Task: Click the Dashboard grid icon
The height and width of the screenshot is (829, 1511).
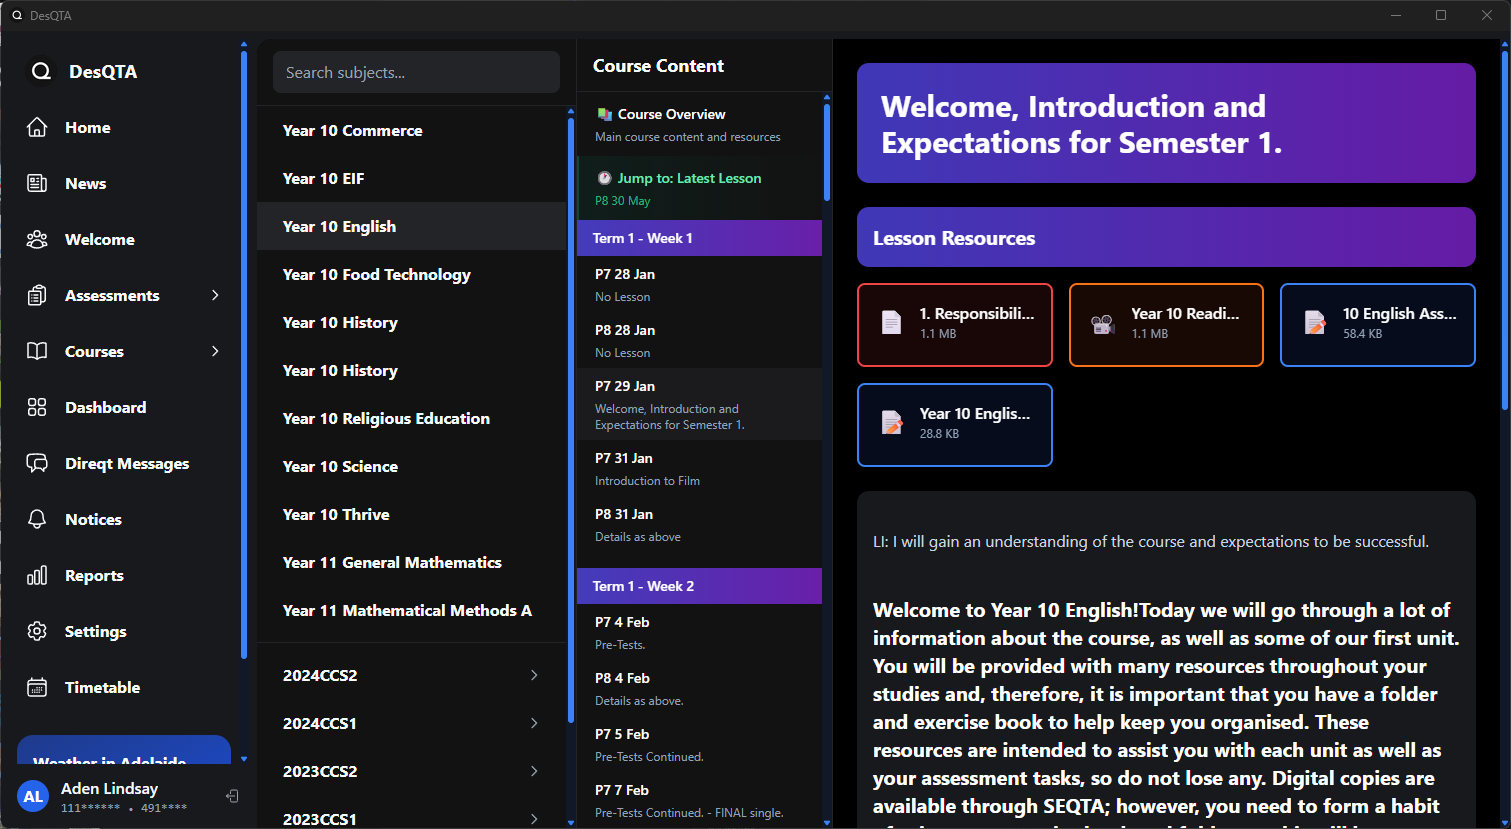Action: 37,407
